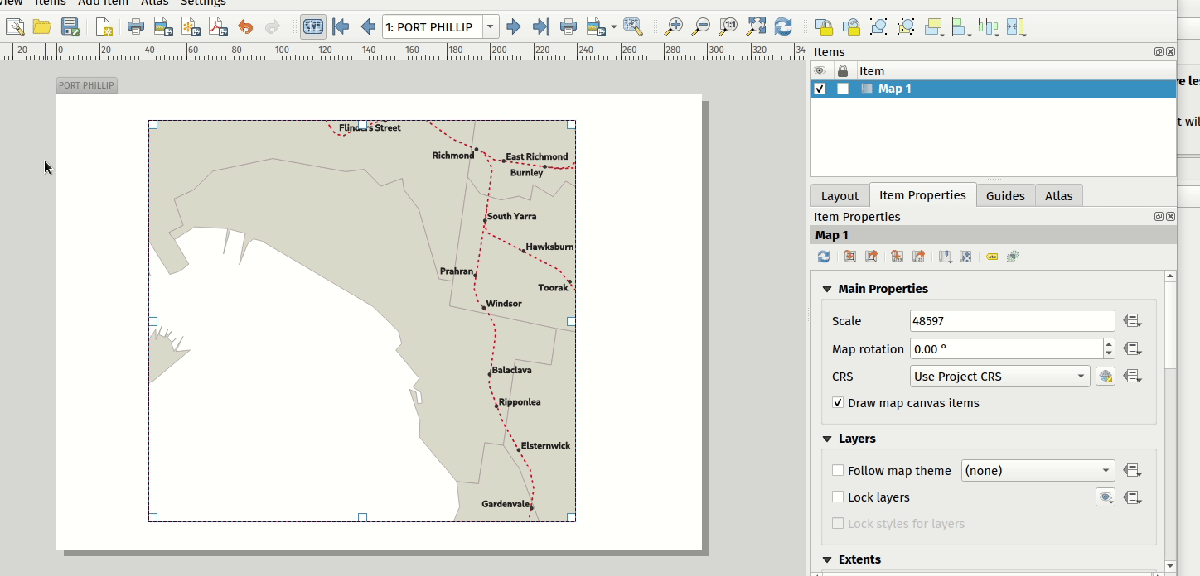Tick the Lock layers checkbox

[x=838, y=497]
